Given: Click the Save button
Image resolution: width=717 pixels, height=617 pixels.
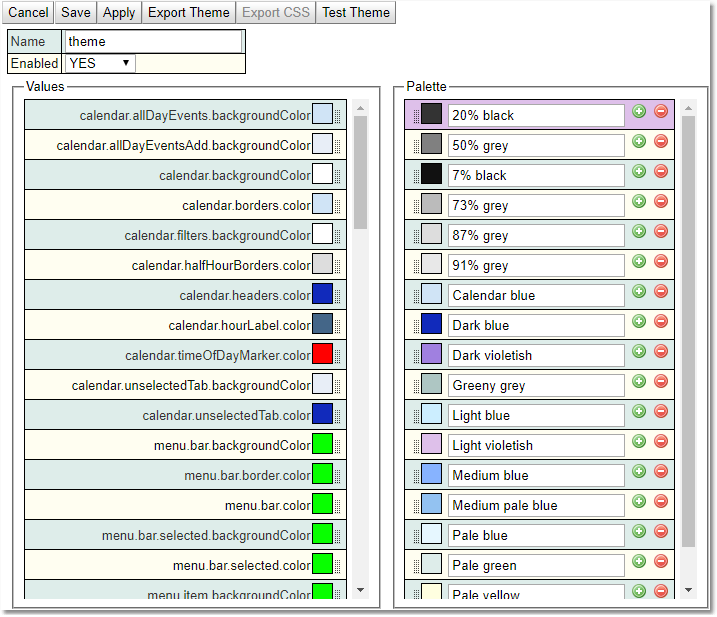Looking at the screenshot, I should click(x=75, y=13).
